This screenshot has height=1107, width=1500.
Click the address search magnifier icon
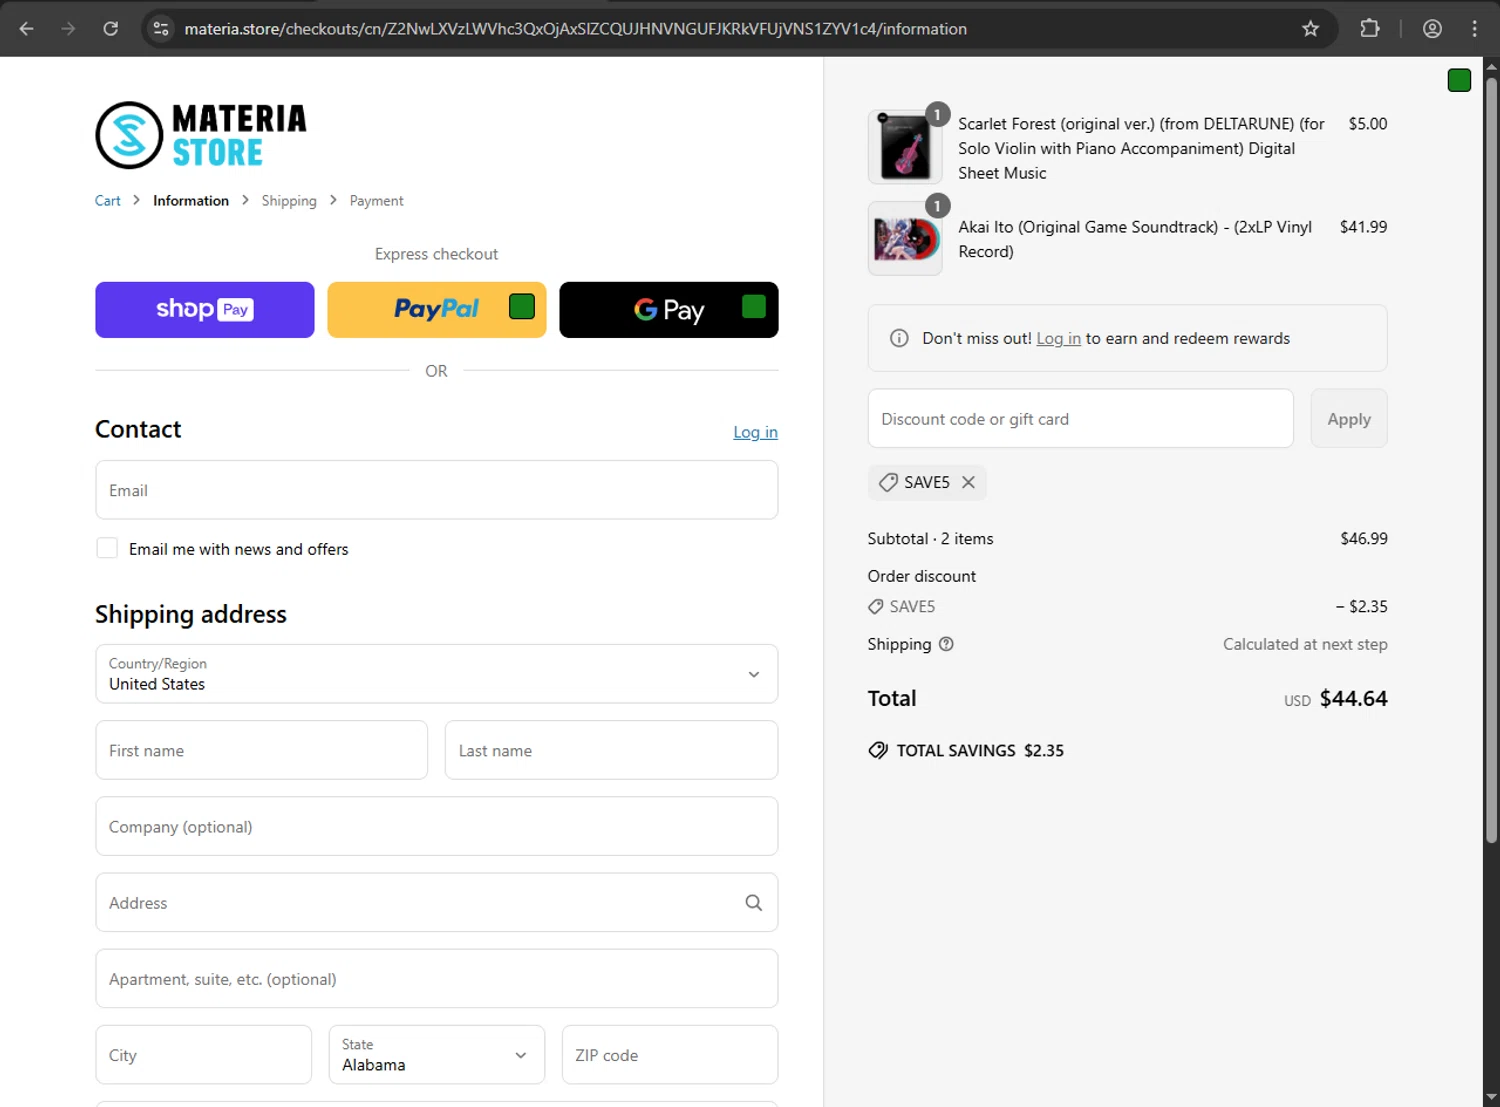(x=754, y=903)
